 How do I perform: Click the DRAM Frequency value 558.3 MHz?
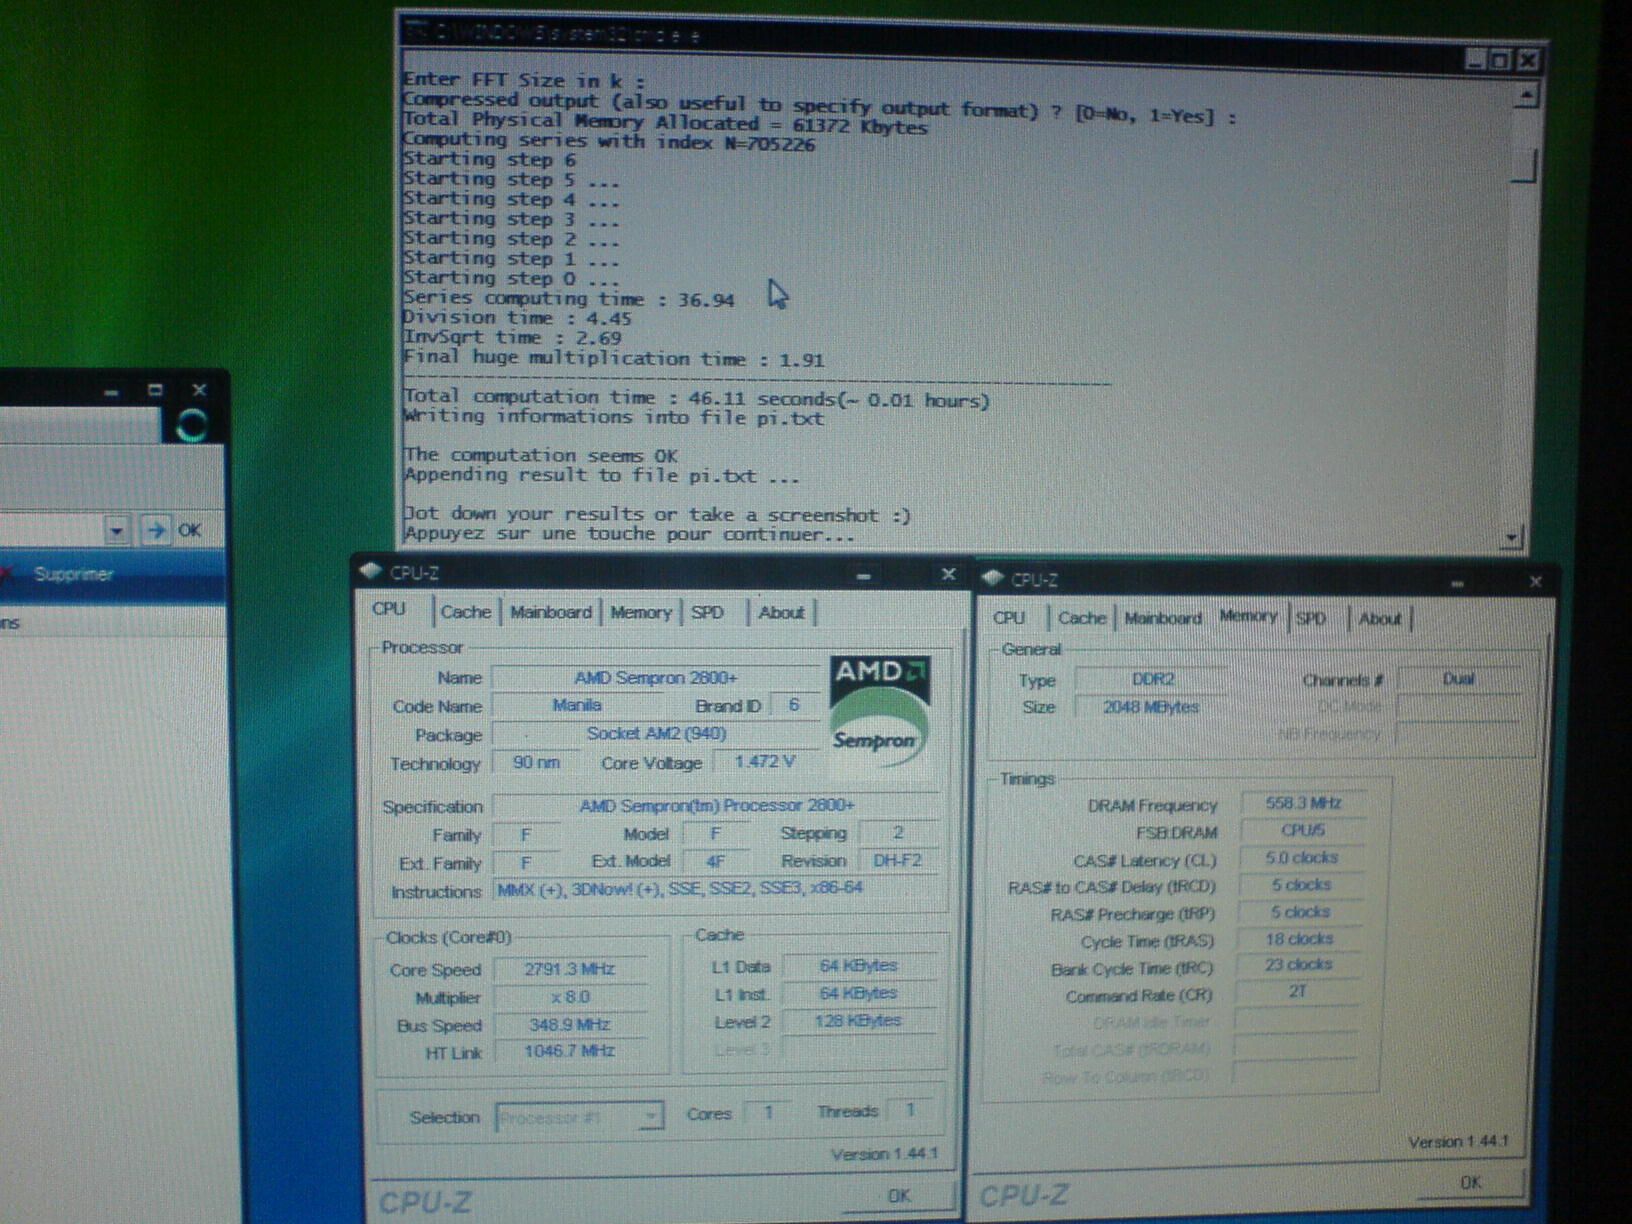tap(1302, 803)
